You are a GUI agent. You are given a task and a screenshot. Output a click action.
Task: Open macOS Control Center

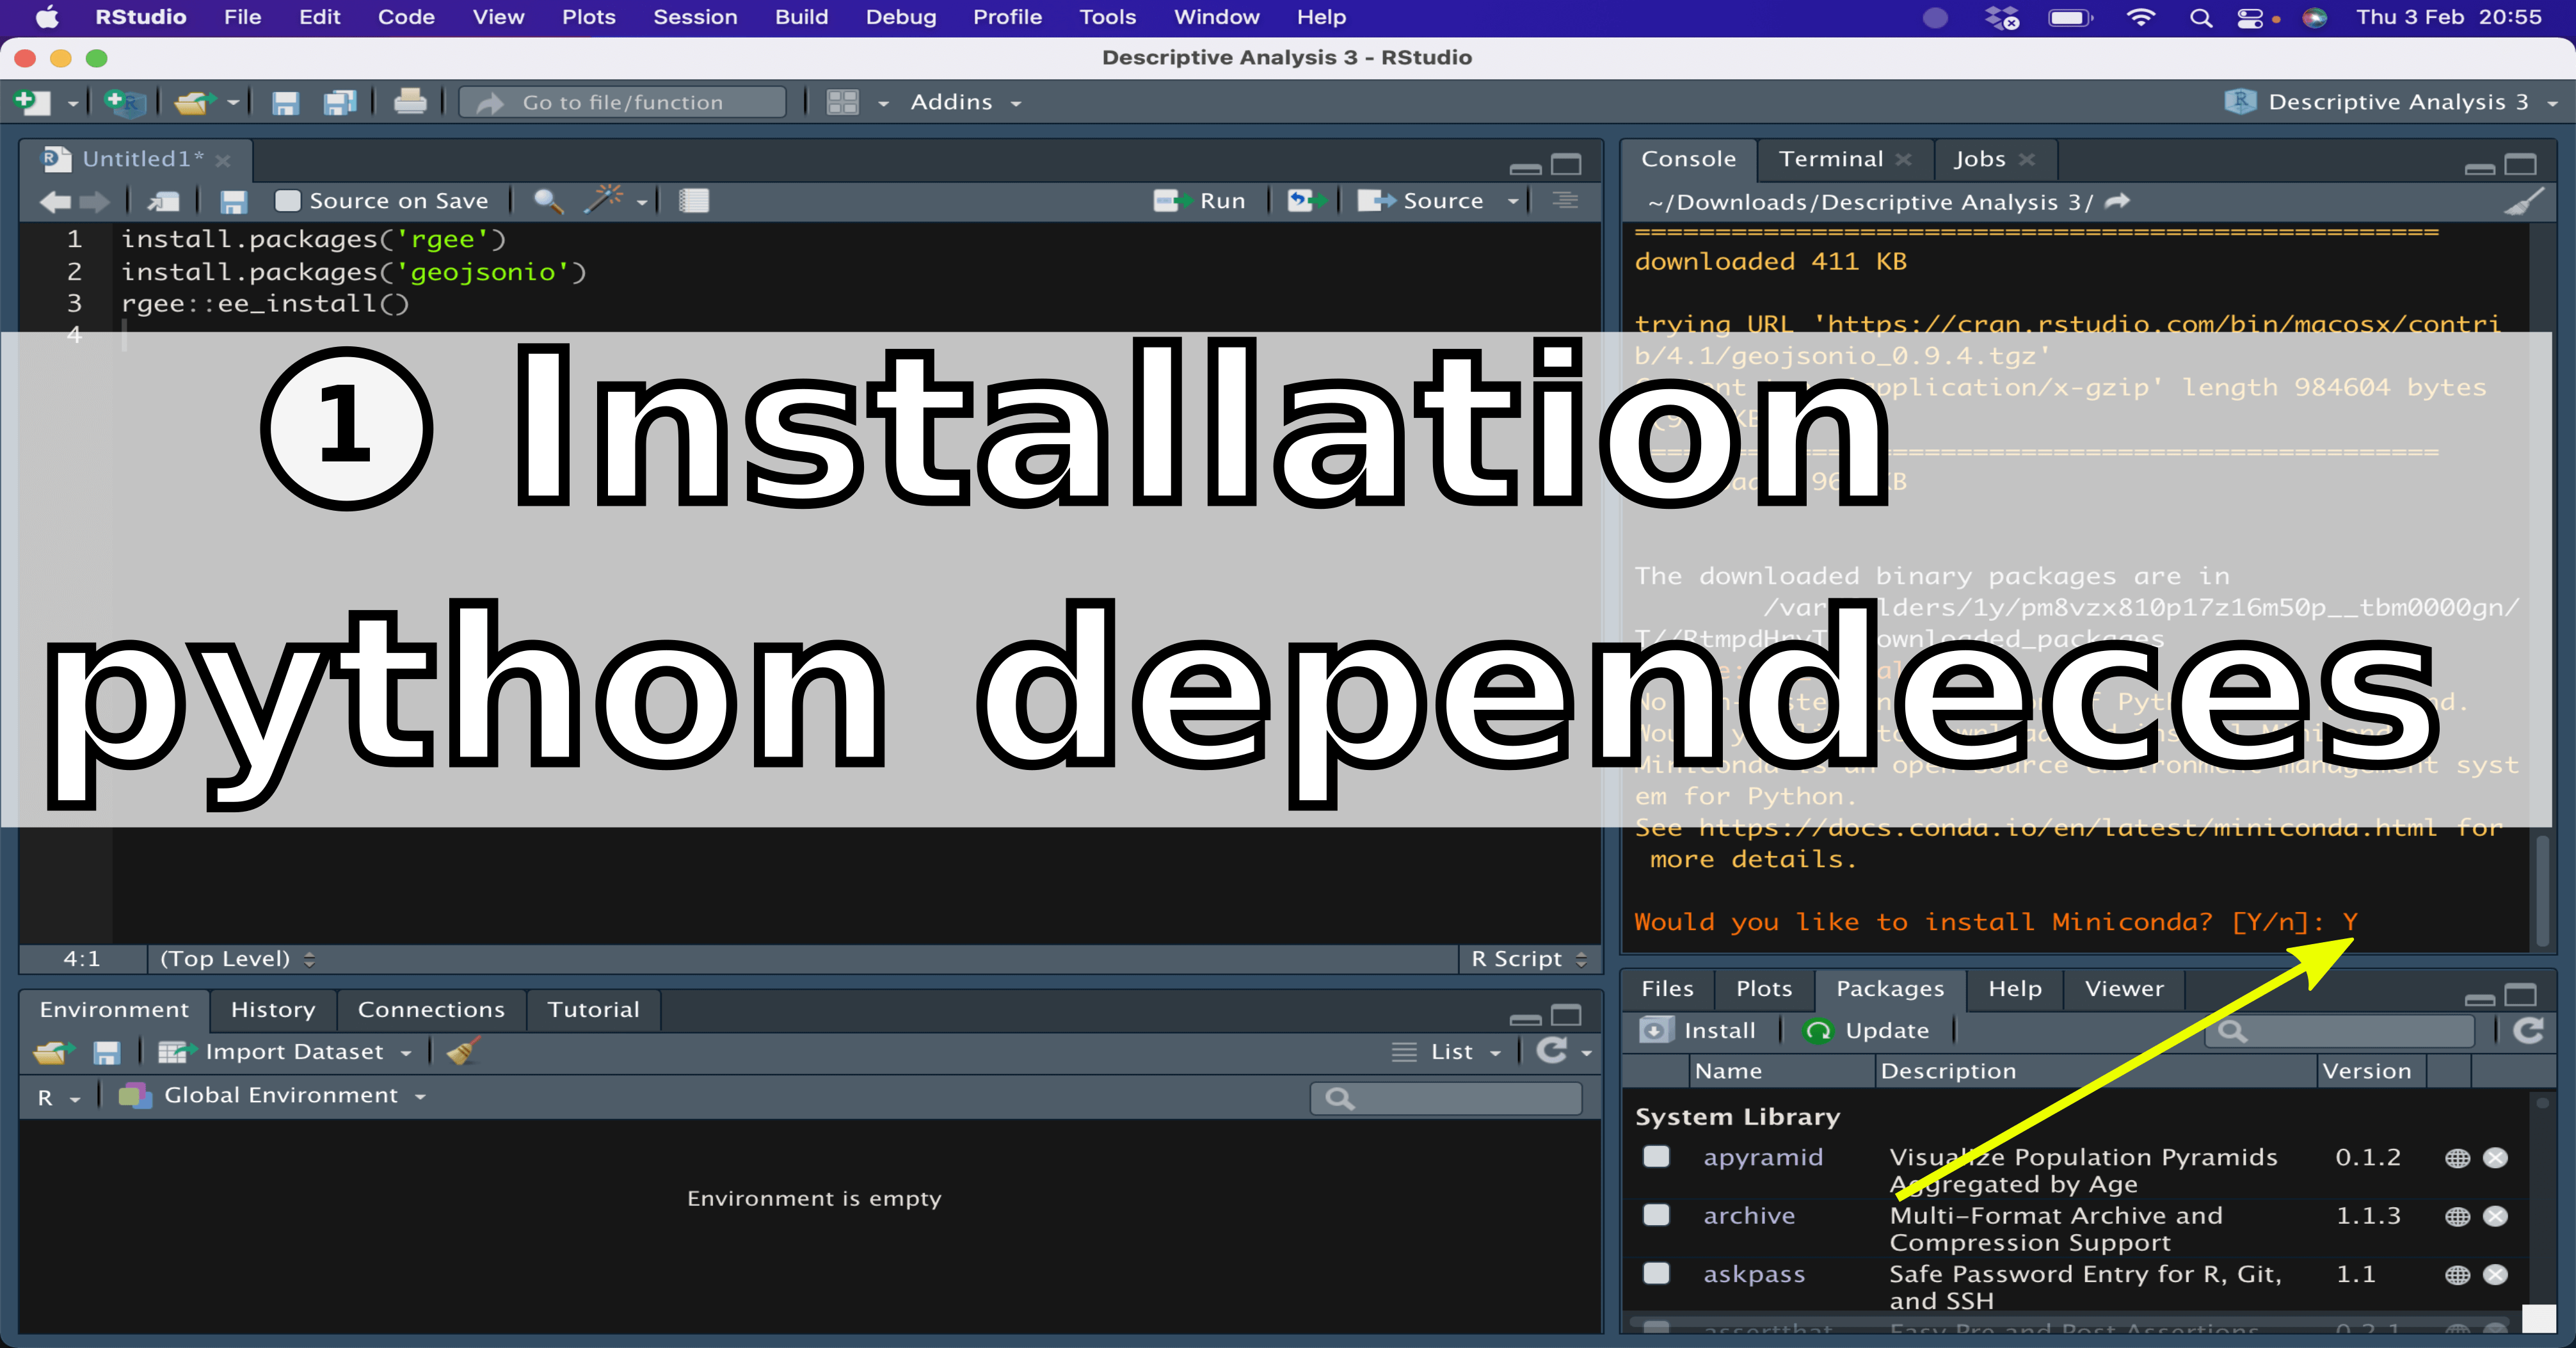[x=2250, y=17]
